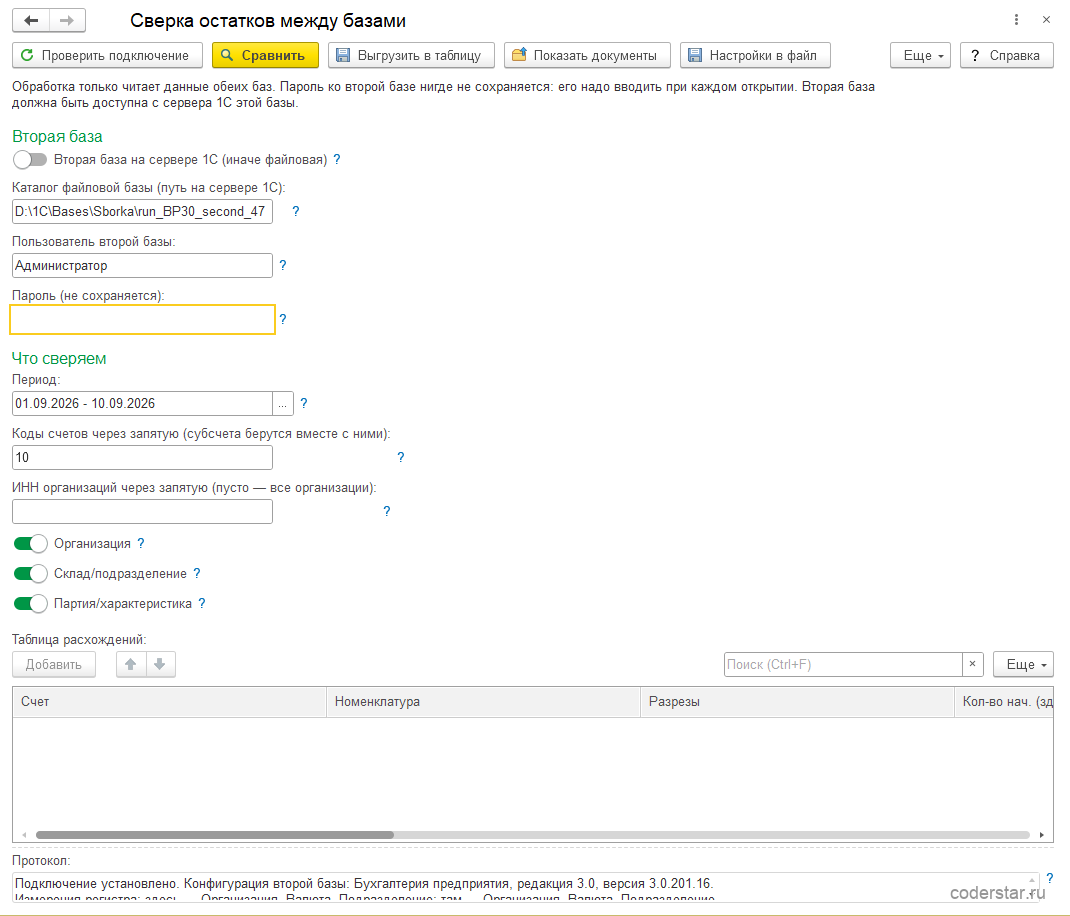This screenshot has width=1070, height=916.
Task: Click the help icon next to the file base catalog field
Action: (x=295, y=212)
